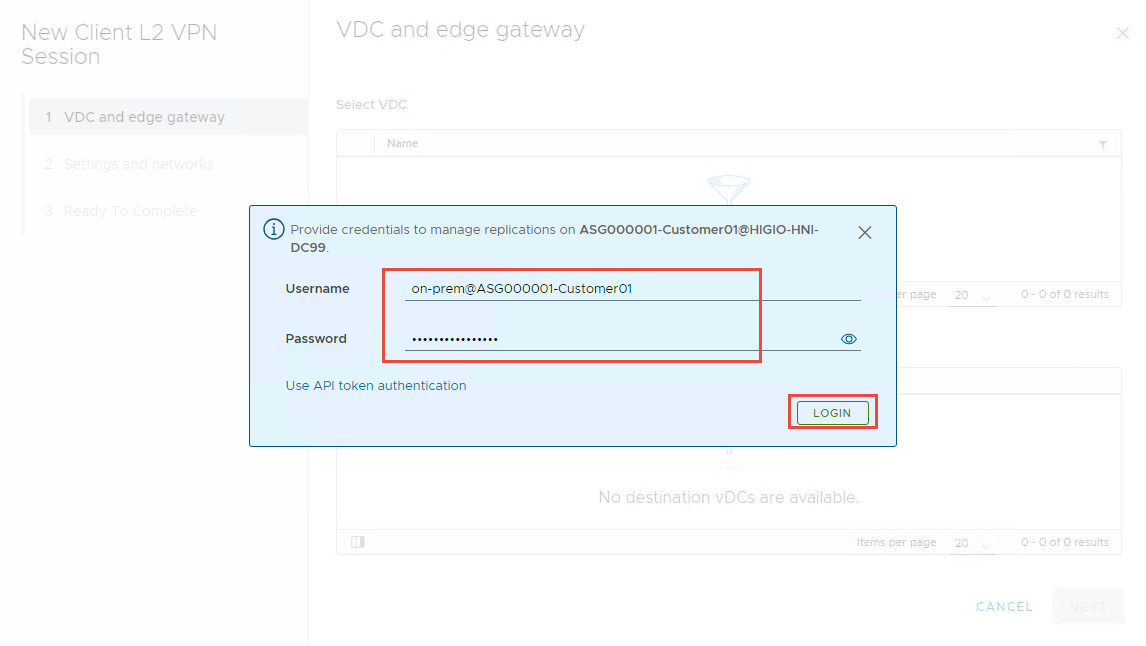This screenshot has width=1146, height=646.
Task: Click the Username input field
Action: 632,289
